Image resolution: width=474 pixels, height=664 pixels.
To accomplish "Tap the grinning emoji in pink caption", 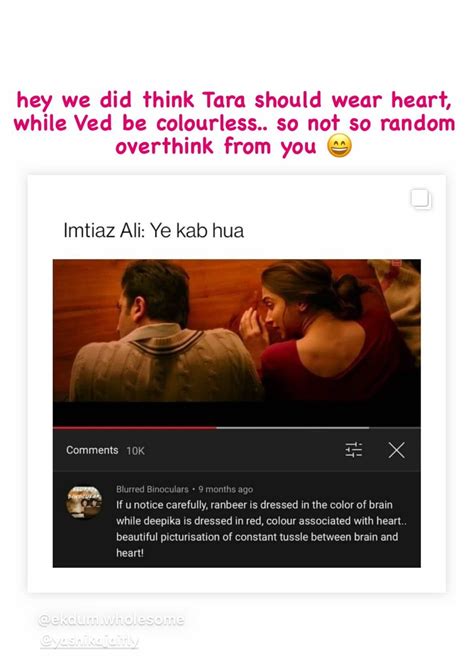I will click(339, 146).
